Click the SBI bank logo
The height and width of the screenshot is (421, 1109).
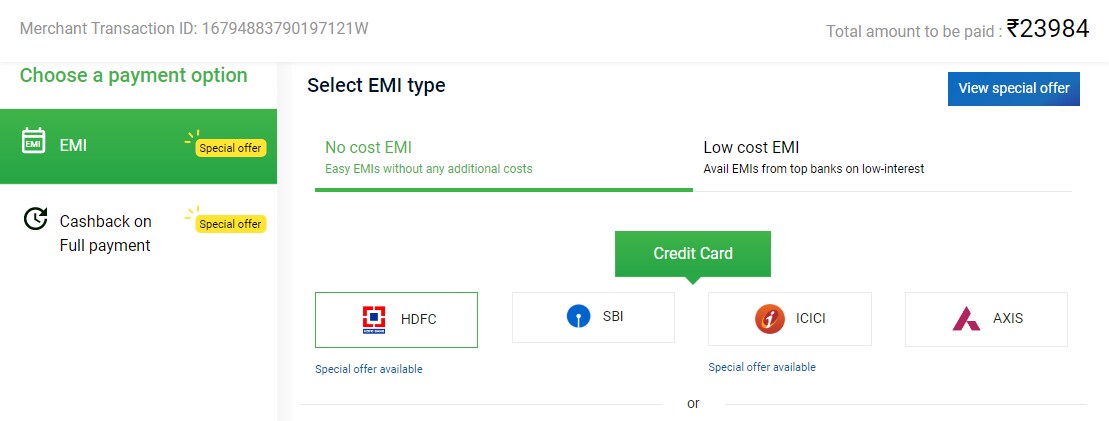(x=578, y=317)
